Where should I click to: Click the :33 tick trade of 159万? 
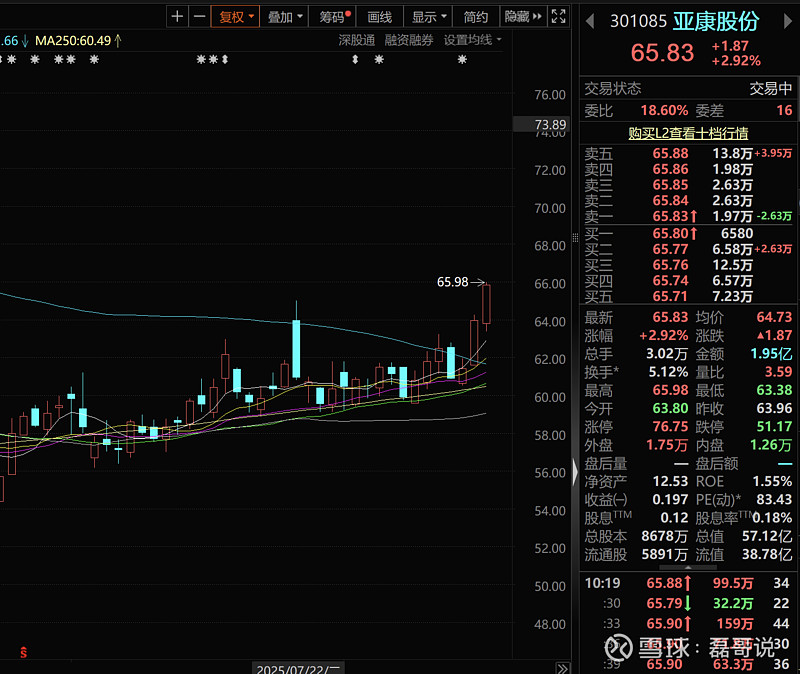pos(688,624)
